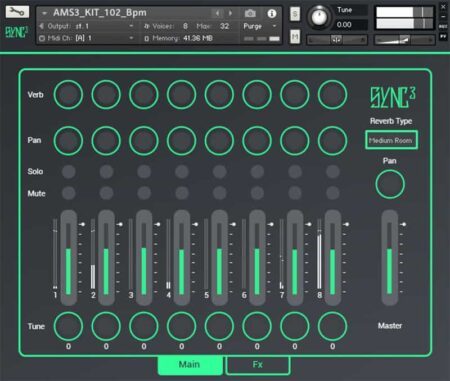Viewport: 450px width, 381px height.
Task: Mute the instrument with the M button
Action: [295, 37]
